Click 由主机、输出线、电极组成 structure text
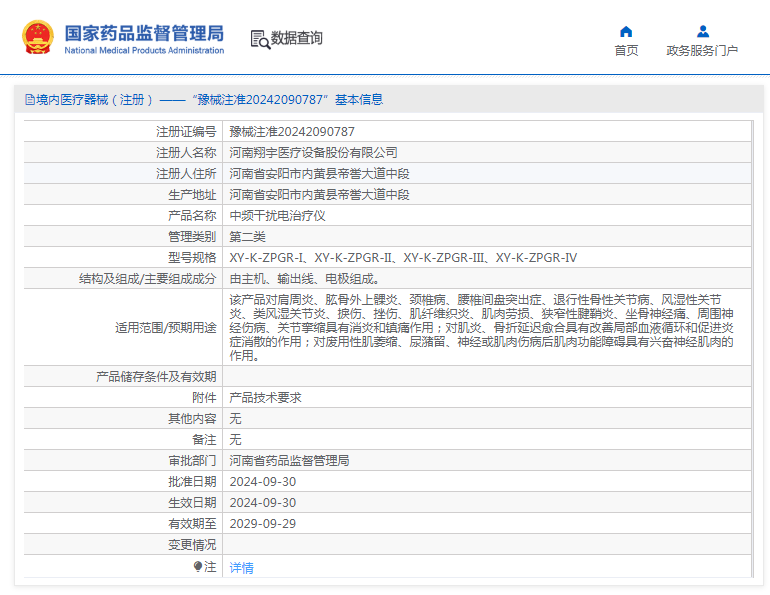This screenshot has height=595, width=770. (x=304, y=279)
